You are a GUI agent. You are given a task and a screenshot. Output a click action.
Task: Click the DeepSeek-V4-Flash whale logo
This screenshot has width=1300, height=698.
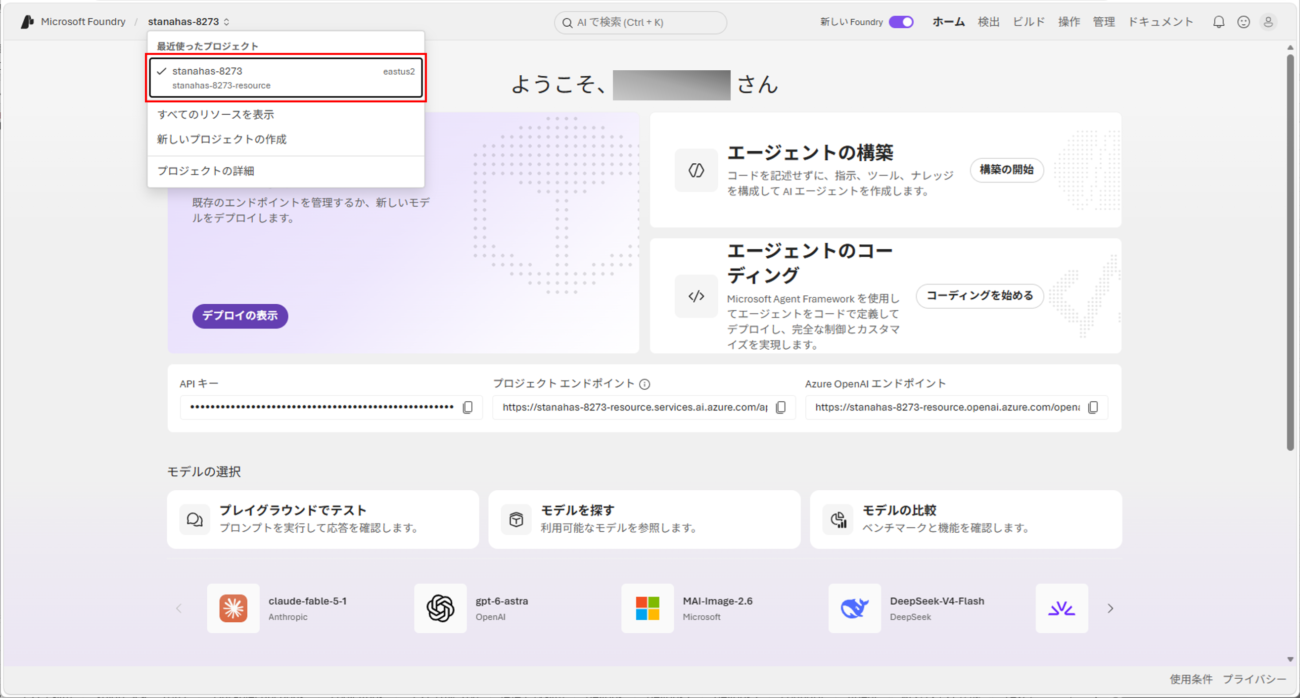[x=855, y=608]
